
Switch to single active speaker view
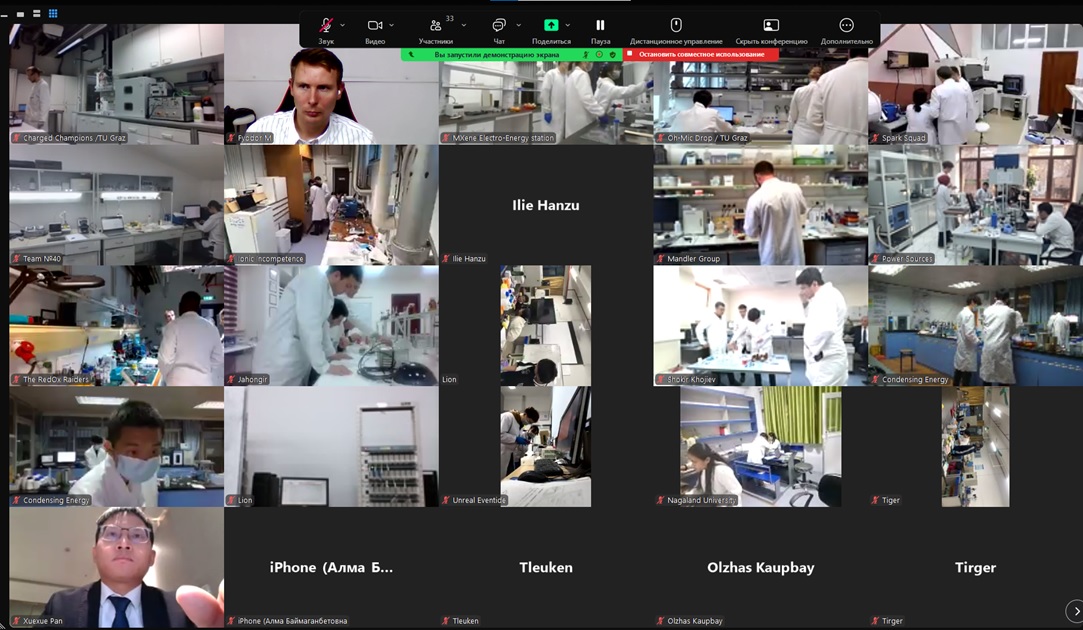pos(21,13)
